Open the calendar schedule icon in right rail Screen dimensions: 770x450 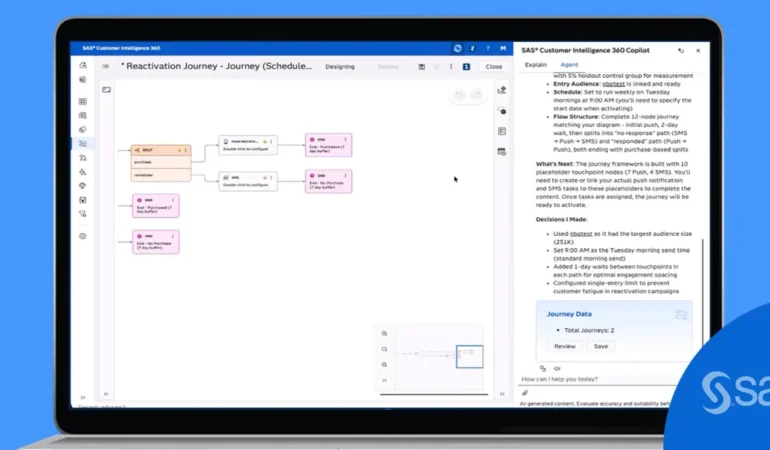click(x=501, y=152)
